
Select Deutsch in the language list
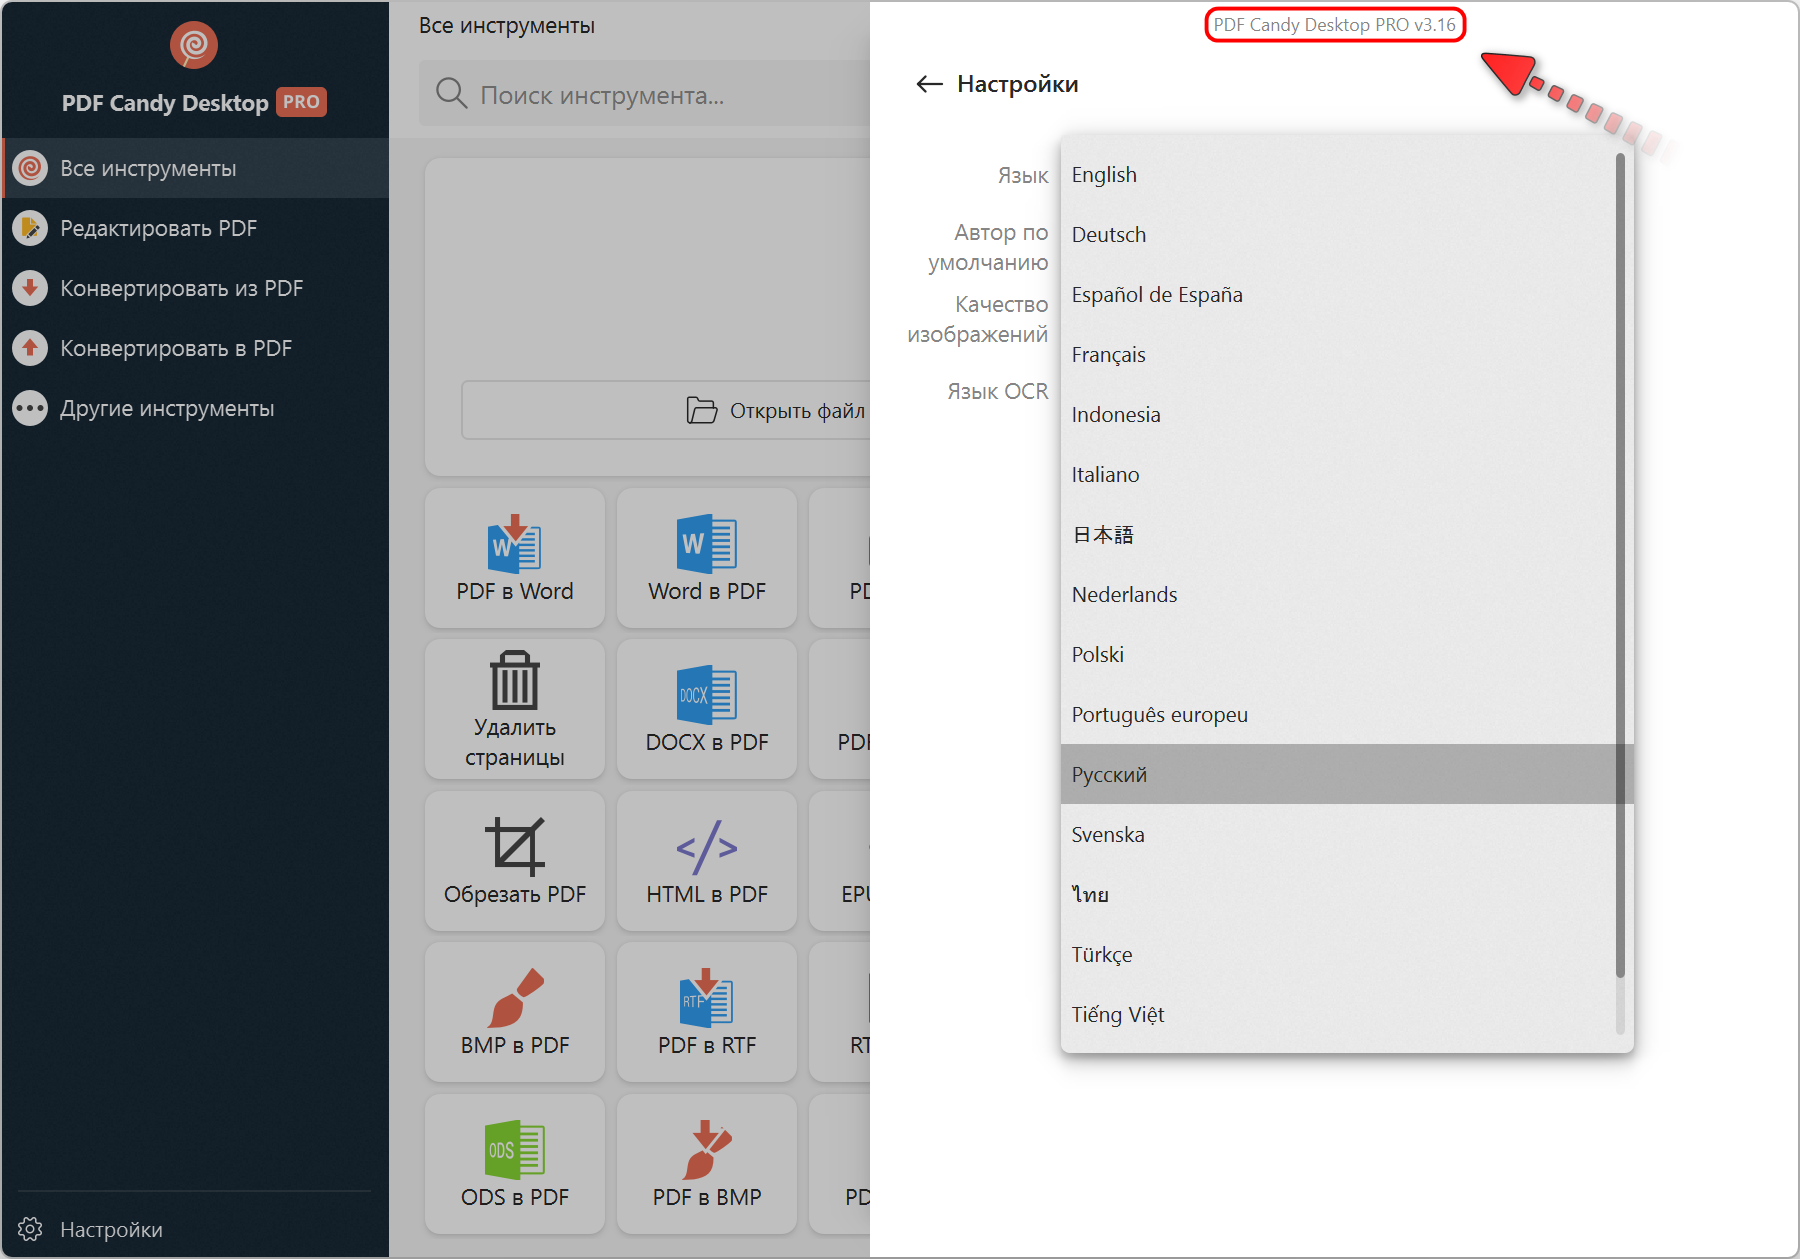[1338, 234]
